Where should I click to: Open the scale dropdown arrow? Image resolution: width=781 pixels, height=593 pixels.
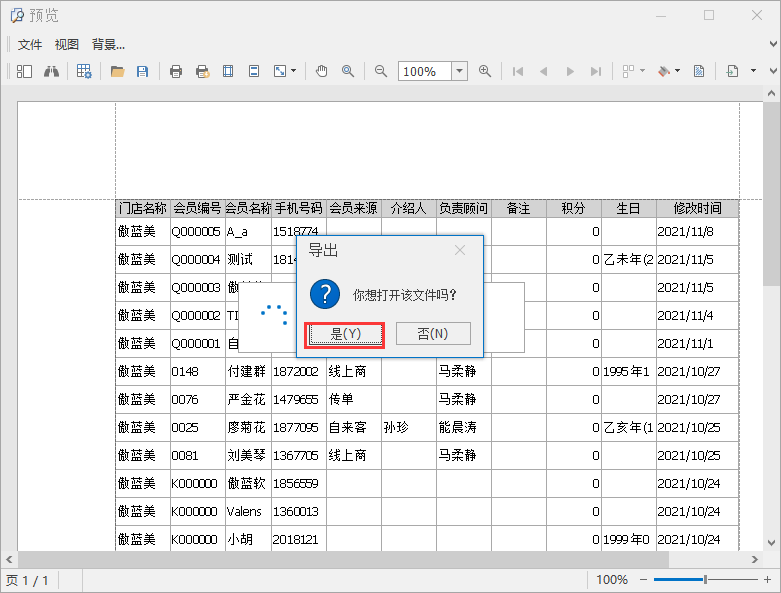293,71
